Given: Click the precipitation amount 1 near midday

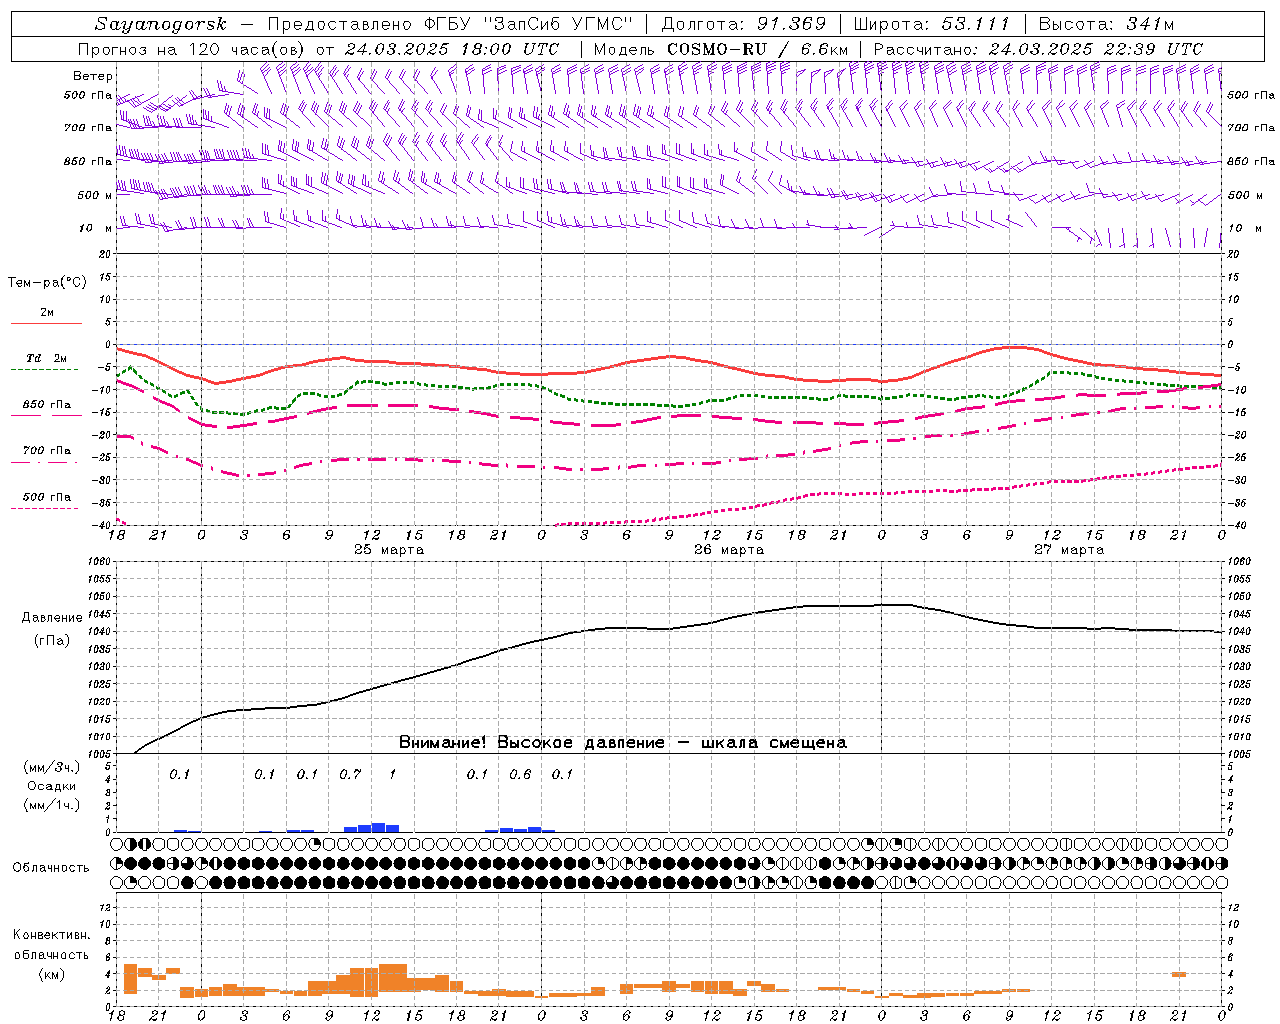Looking at the screenshot, I should [393, 774].
